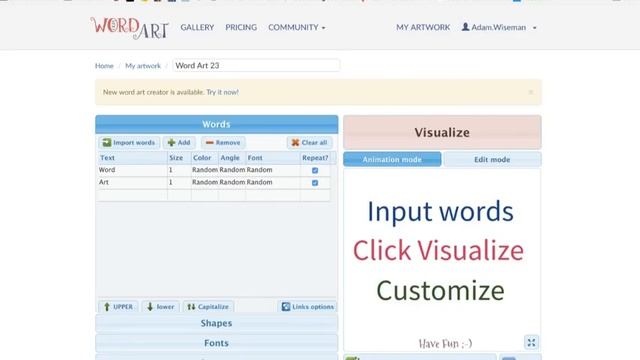Image resolution: width=640 pixels, height=360 pixels.
Task: Click the Color column header
Action: pyautogui.click(x=204, y=158)
